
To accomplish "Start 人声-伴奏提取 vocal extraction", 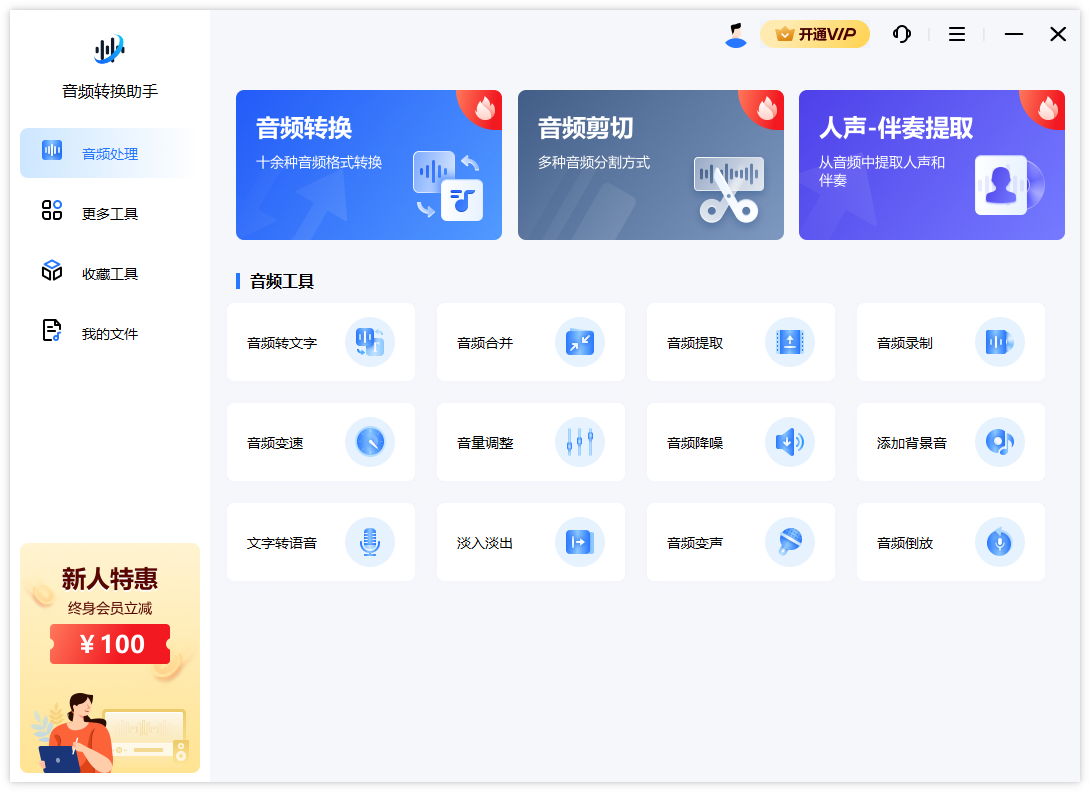I will point(931,164).
